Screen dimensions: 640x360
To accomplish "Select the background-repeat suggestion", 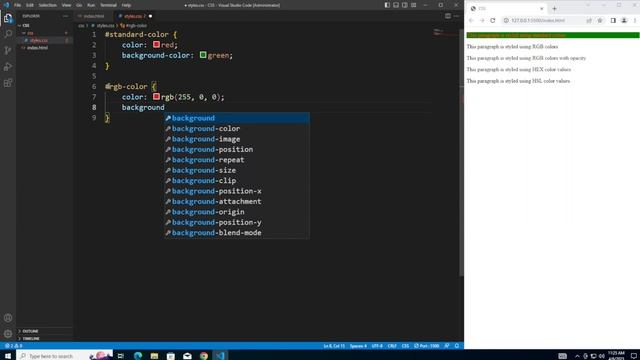I will (x=237, y=160).
